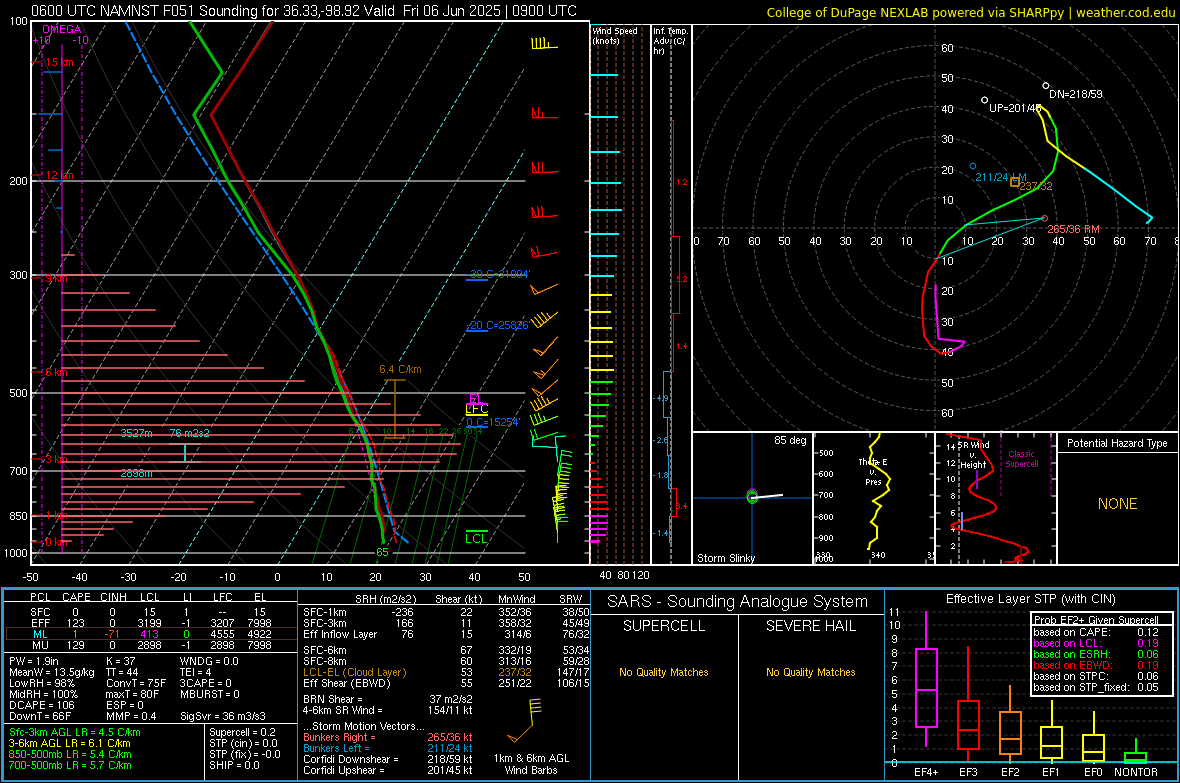Click the -20 C=25828' height label

pos(497,325)
